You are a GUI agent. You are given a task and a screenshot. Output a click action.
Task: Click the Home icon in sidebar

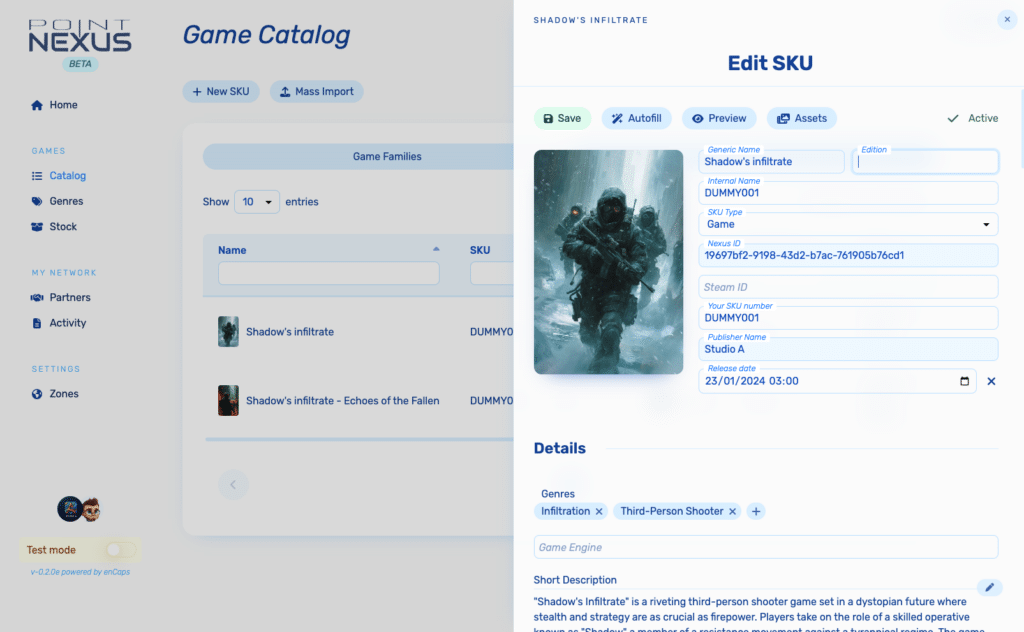pyautogui.click(x=37, y=105)
